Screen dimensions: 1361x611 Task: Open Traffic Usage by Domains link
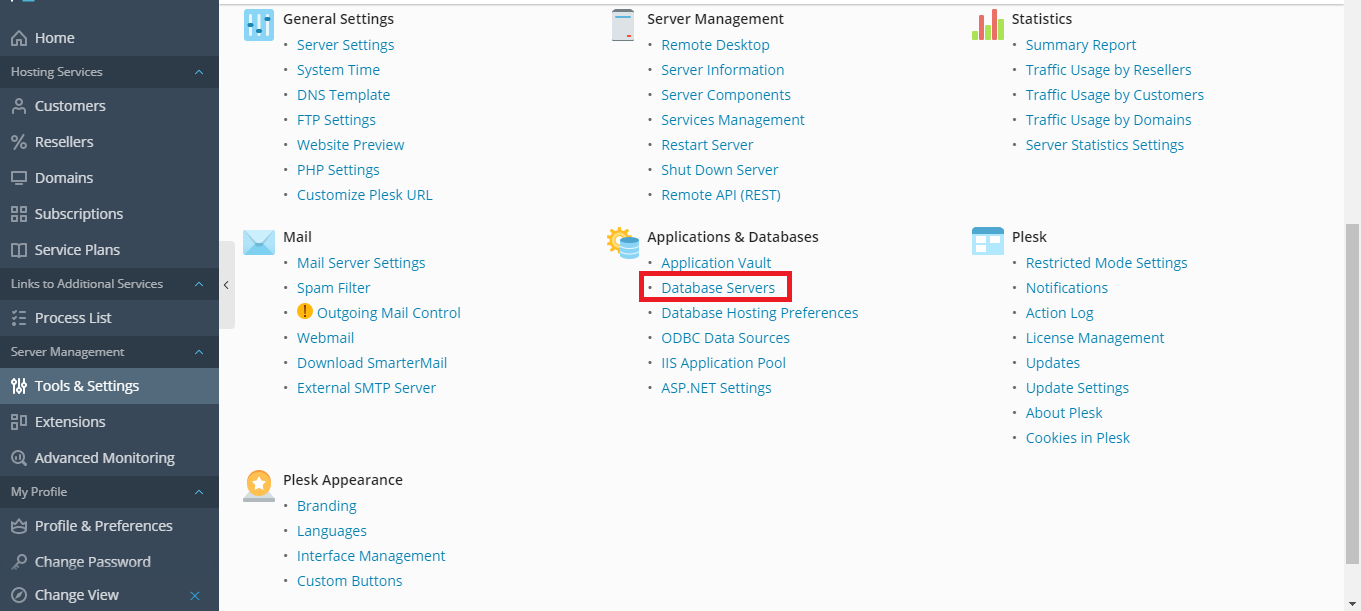tap(1108, 120)
